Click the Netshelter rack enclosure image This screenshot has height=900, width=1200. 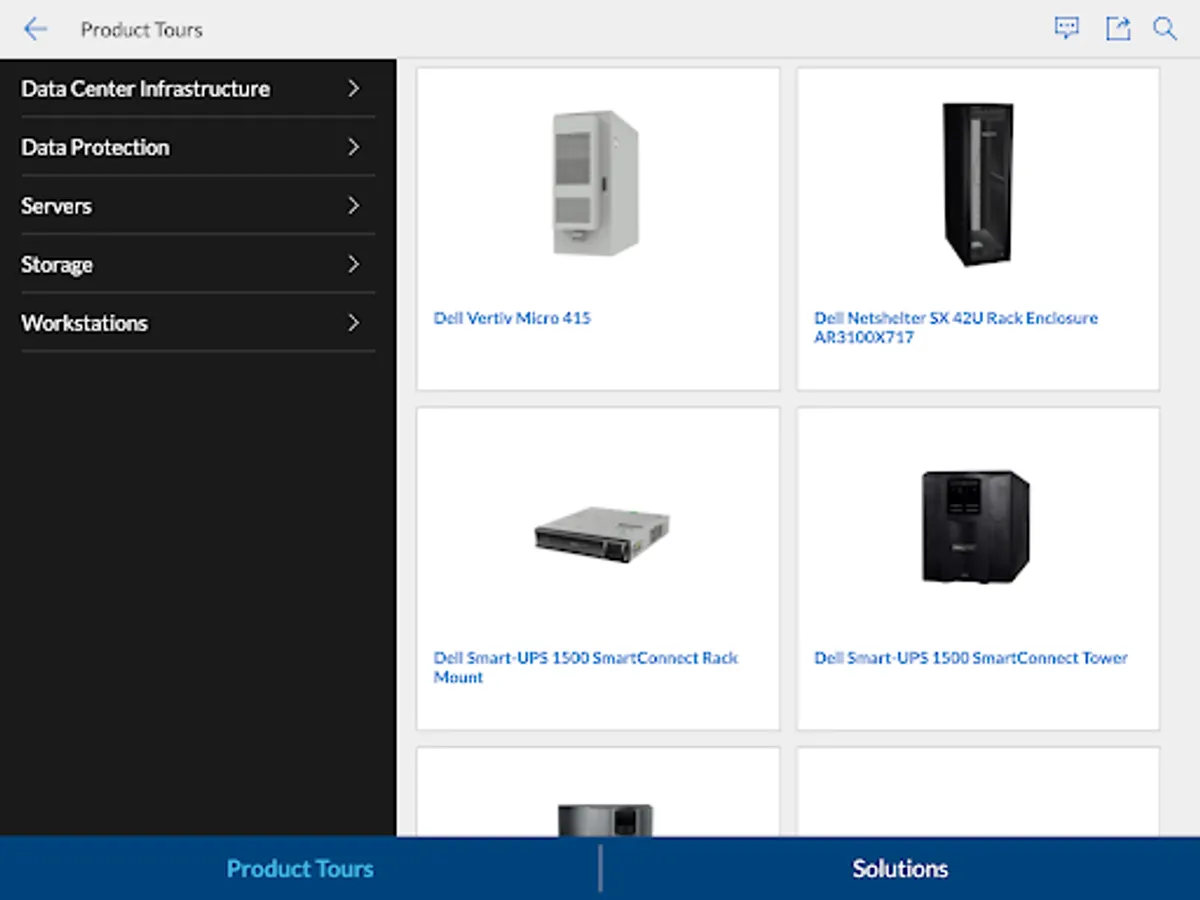click(x=977, y=184)
